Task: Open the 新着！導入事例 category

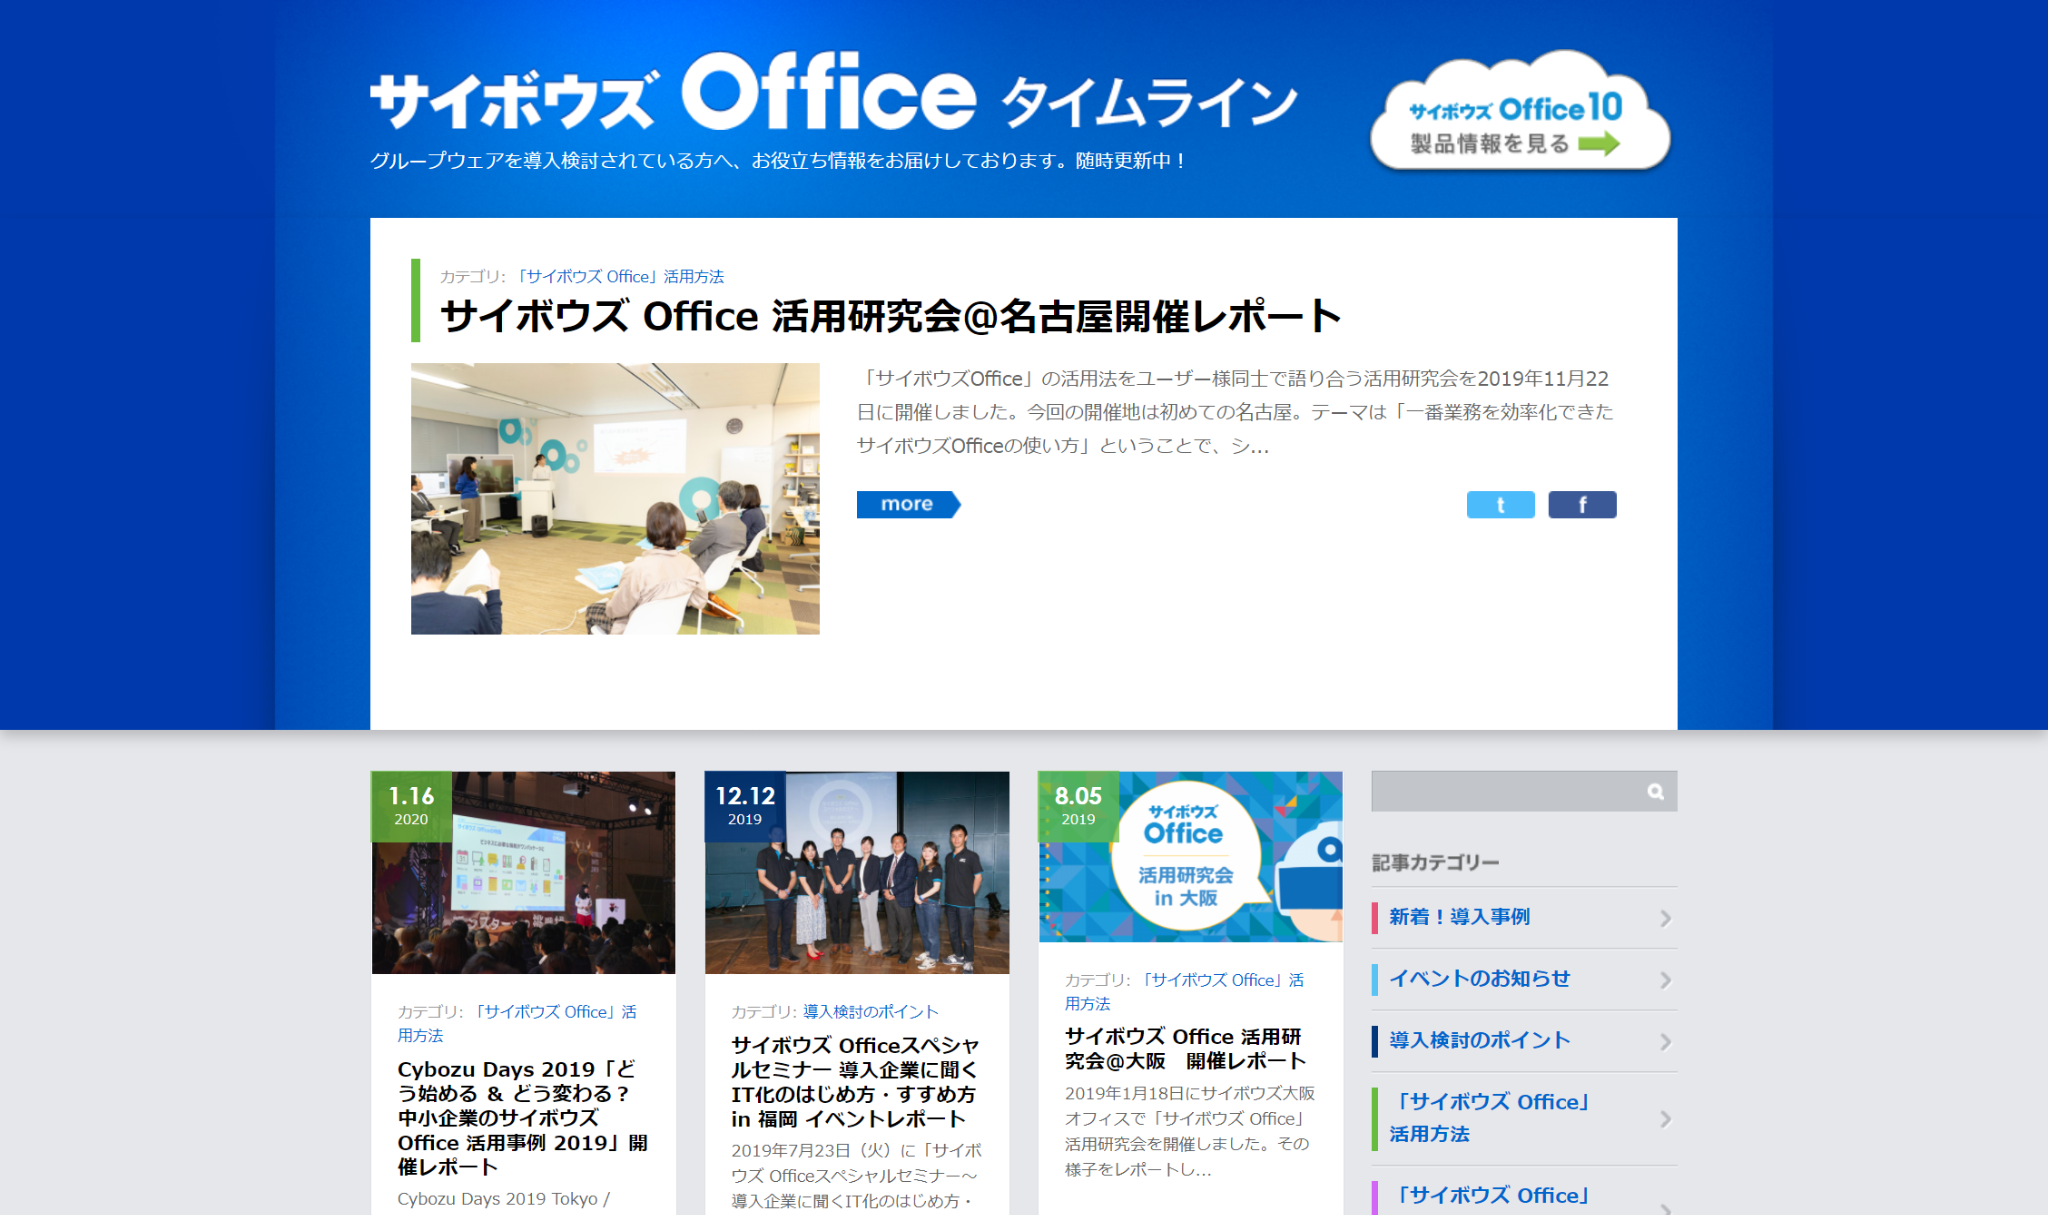Action: click(x=1524, y=917)
